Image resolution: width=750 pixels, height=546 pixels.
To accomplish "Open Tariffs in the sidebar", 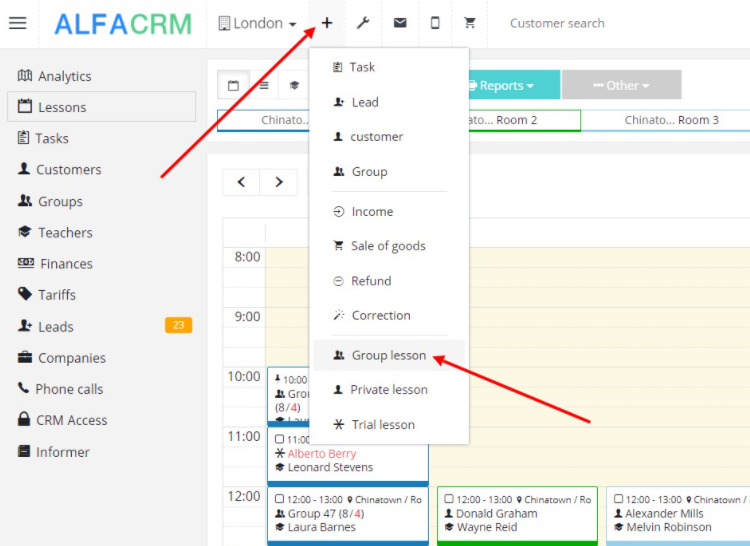I will pyautogui.click(x=46, y=295).
